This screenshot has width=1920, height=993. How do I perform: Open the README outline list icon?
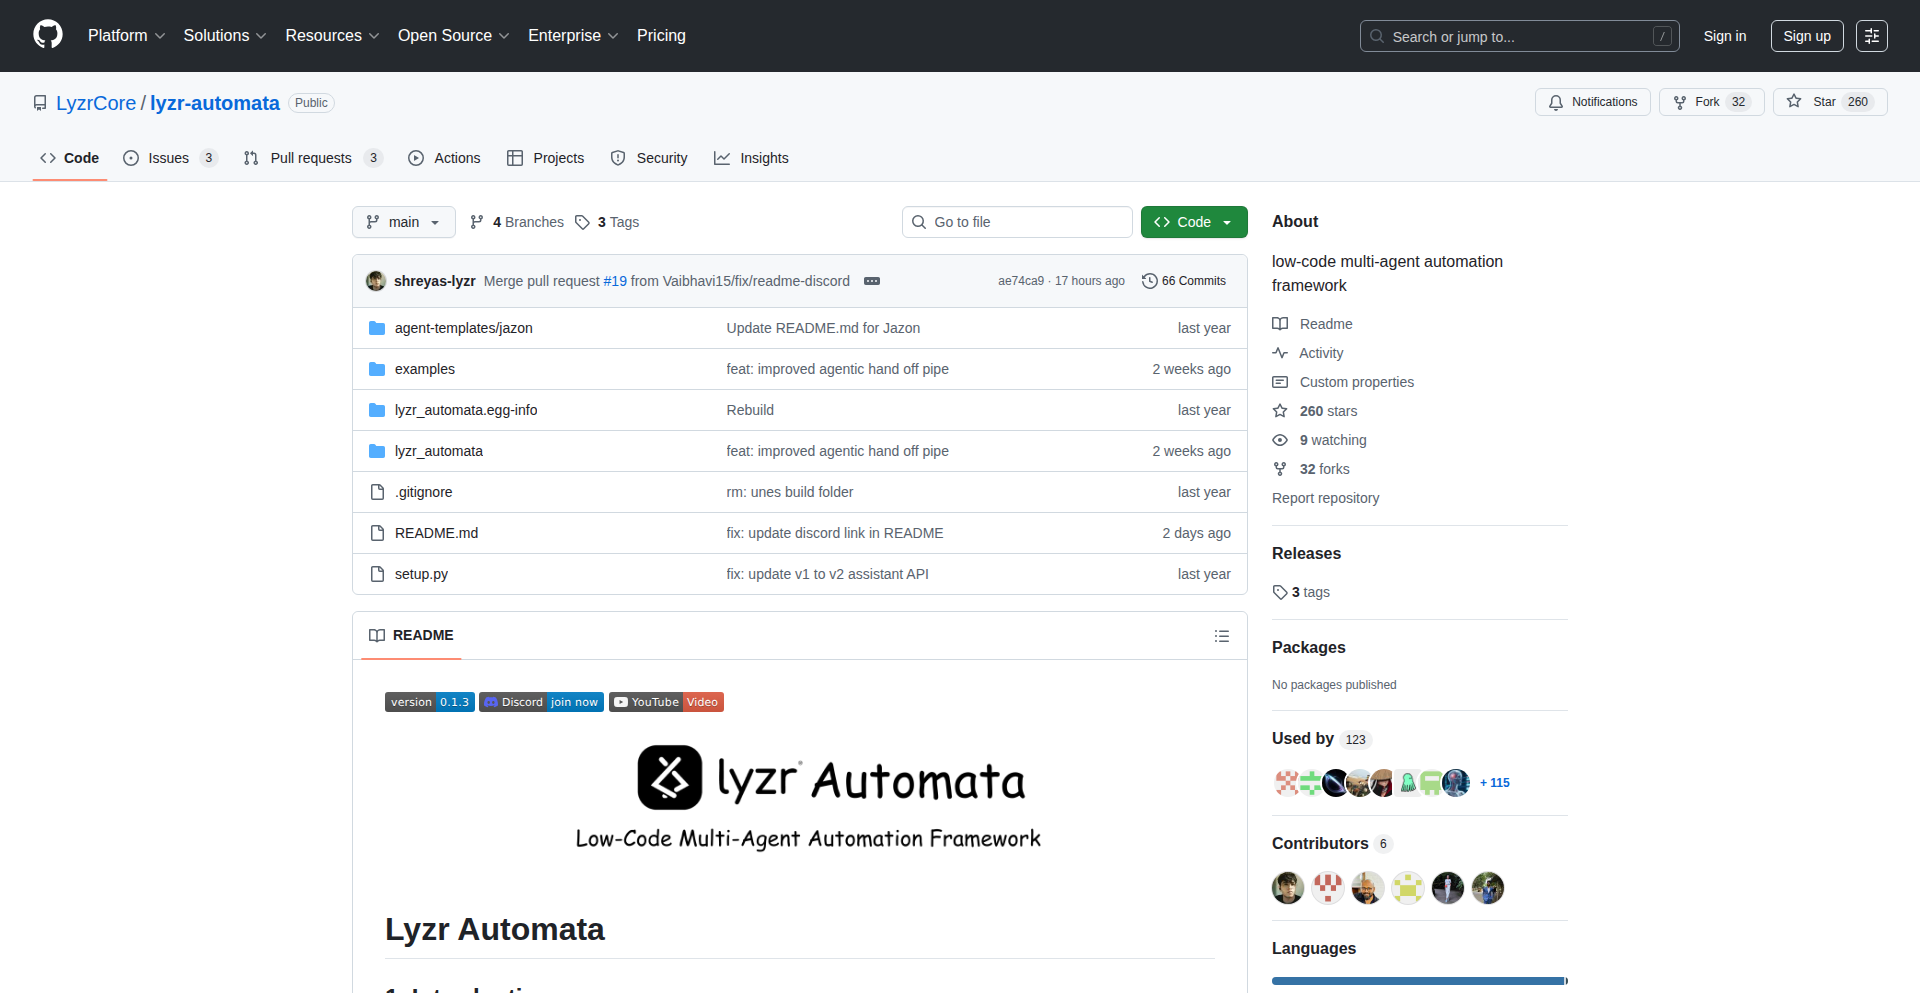pyautogui.click(x=1222, y=636)
